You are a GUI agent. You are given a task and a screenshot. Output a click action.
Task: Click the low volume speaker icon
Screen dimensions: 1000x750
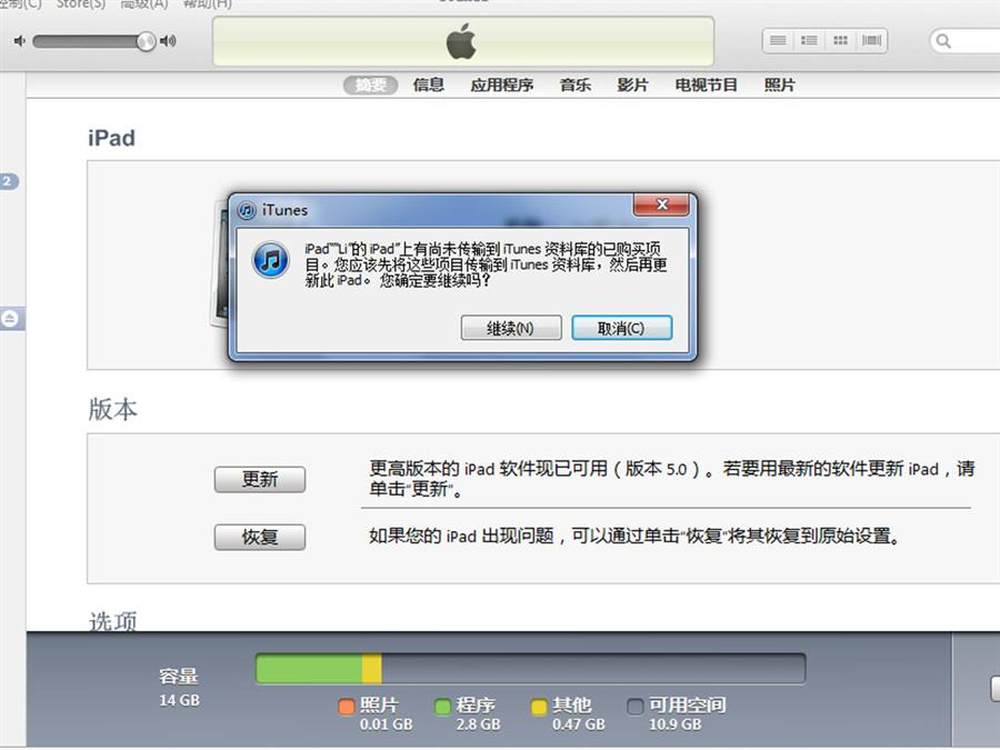click(x=20, y=41)
